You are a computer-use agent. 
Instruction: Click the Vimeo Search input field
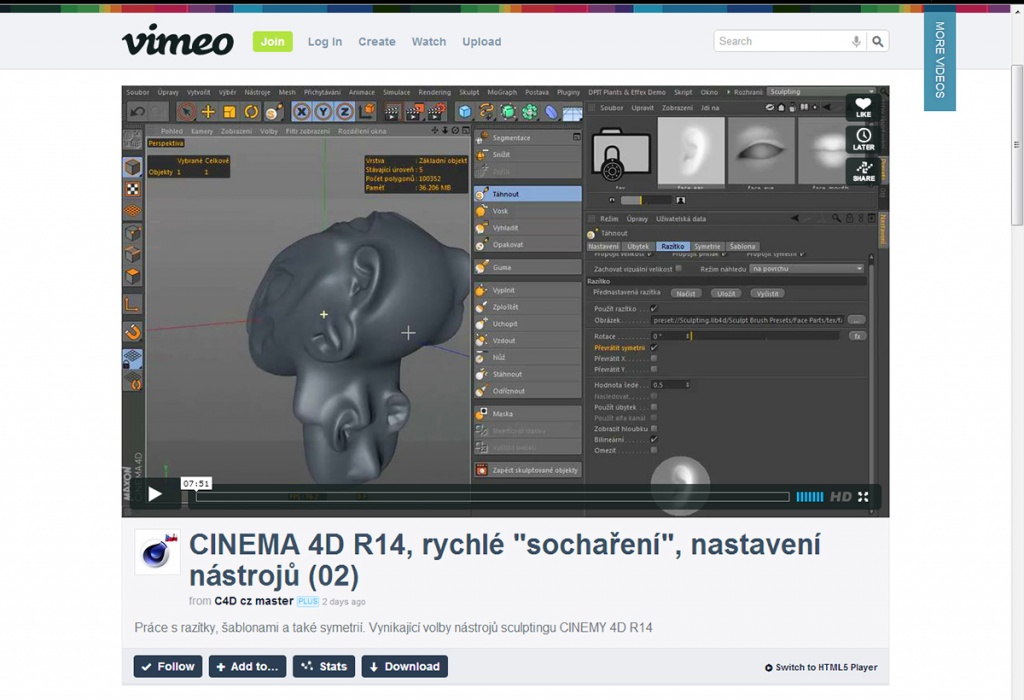pyautogui.click(x=782, y=41)
